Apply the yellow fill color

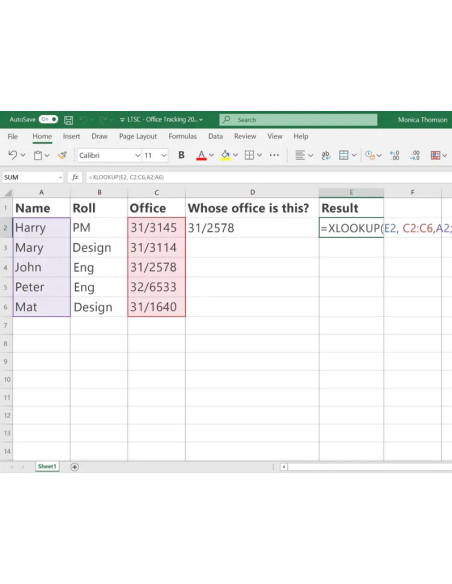(x=225, y=155)
